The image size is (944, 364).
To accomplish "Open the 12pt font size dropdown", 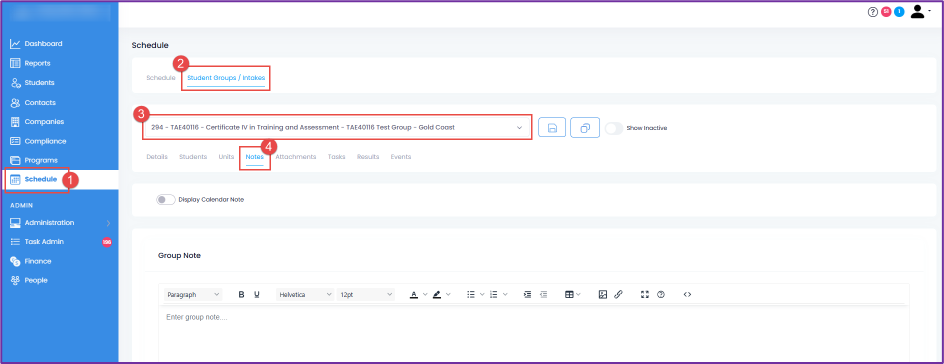I will point(366,295).
